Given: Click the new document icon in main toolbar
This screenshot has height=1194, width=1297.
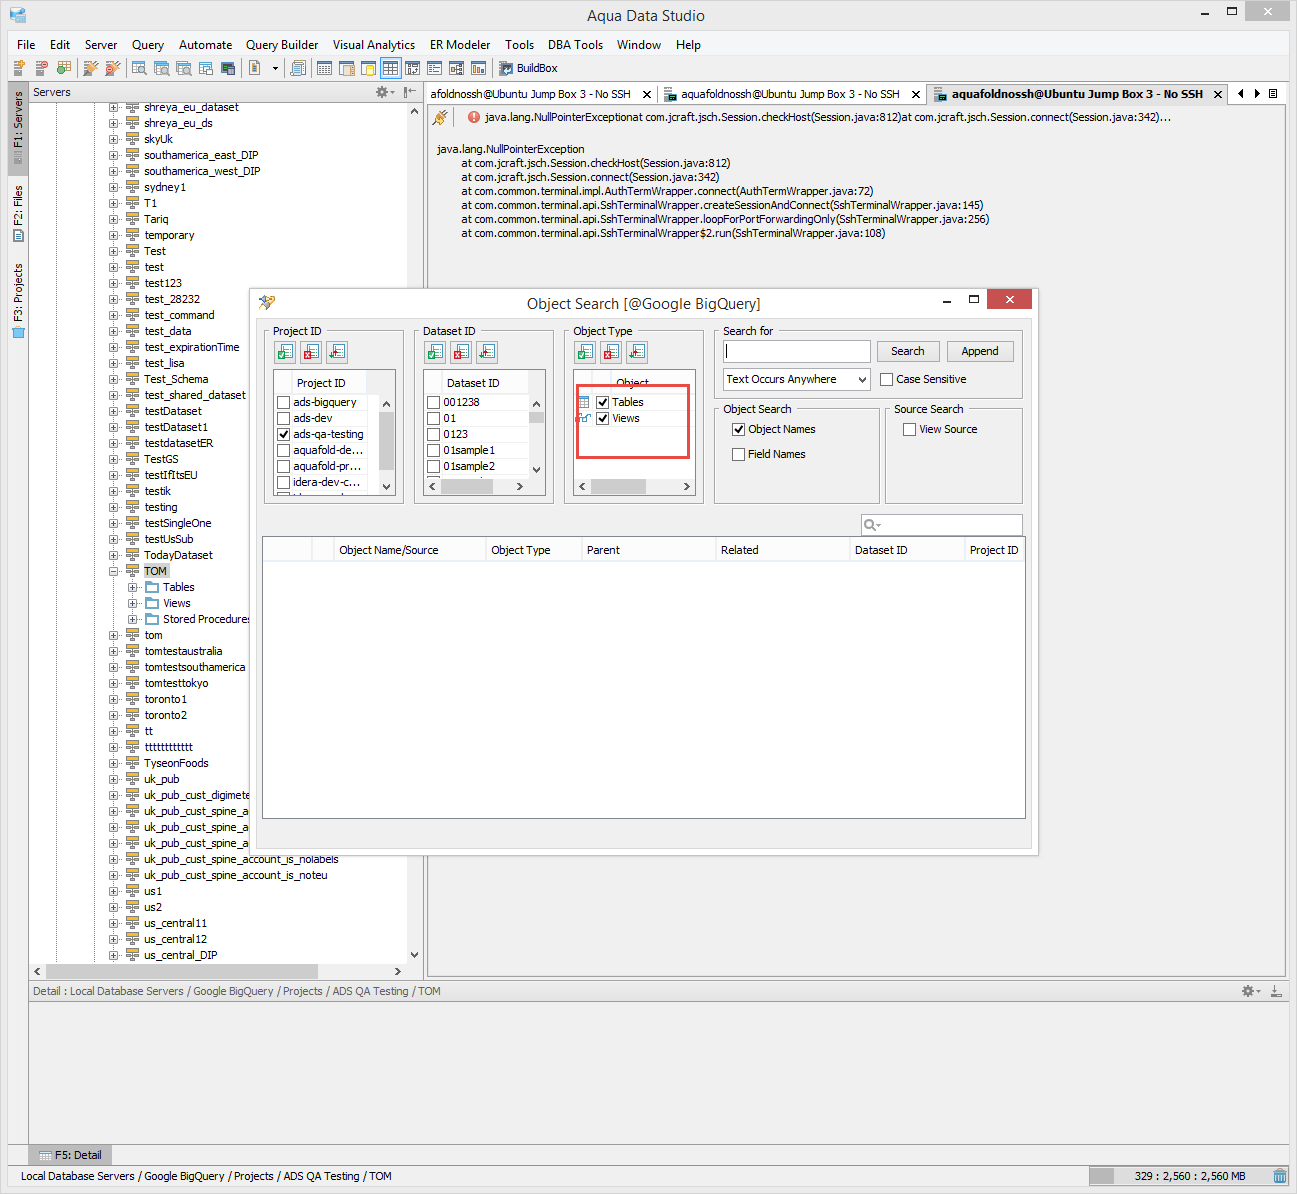Looking at the screenshot, I should tap(254, 68).
